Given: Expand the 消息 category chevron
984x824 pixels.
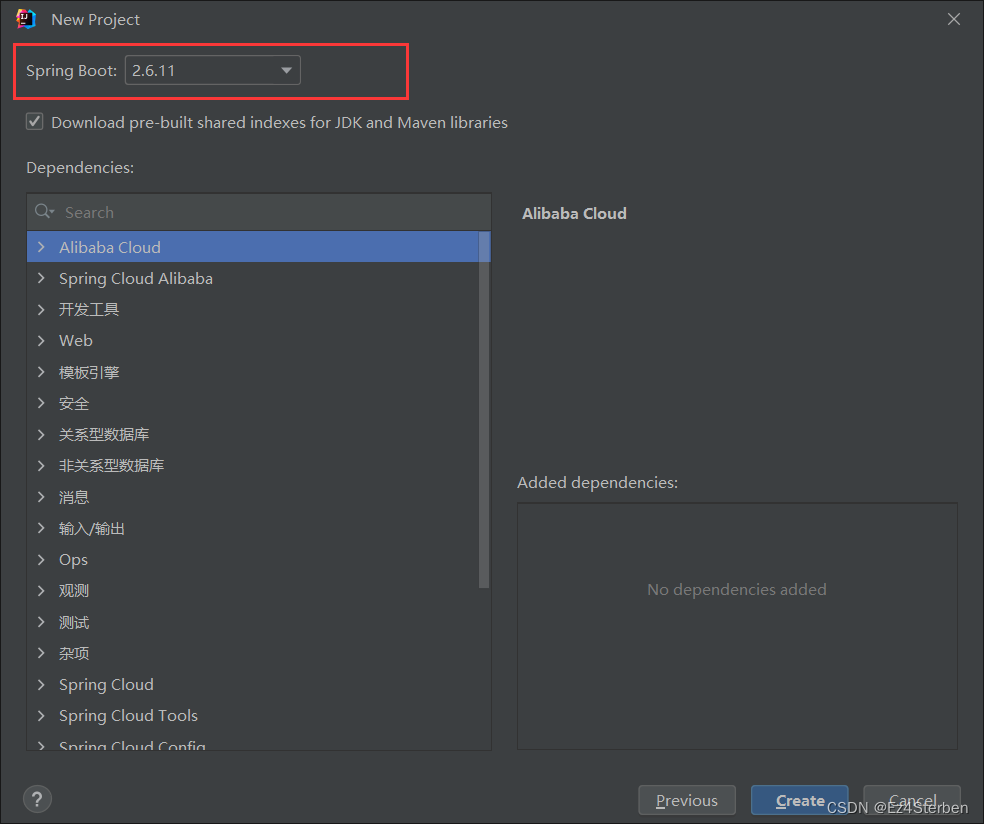Looking at the screenshot, I should [x=41, y=497].
